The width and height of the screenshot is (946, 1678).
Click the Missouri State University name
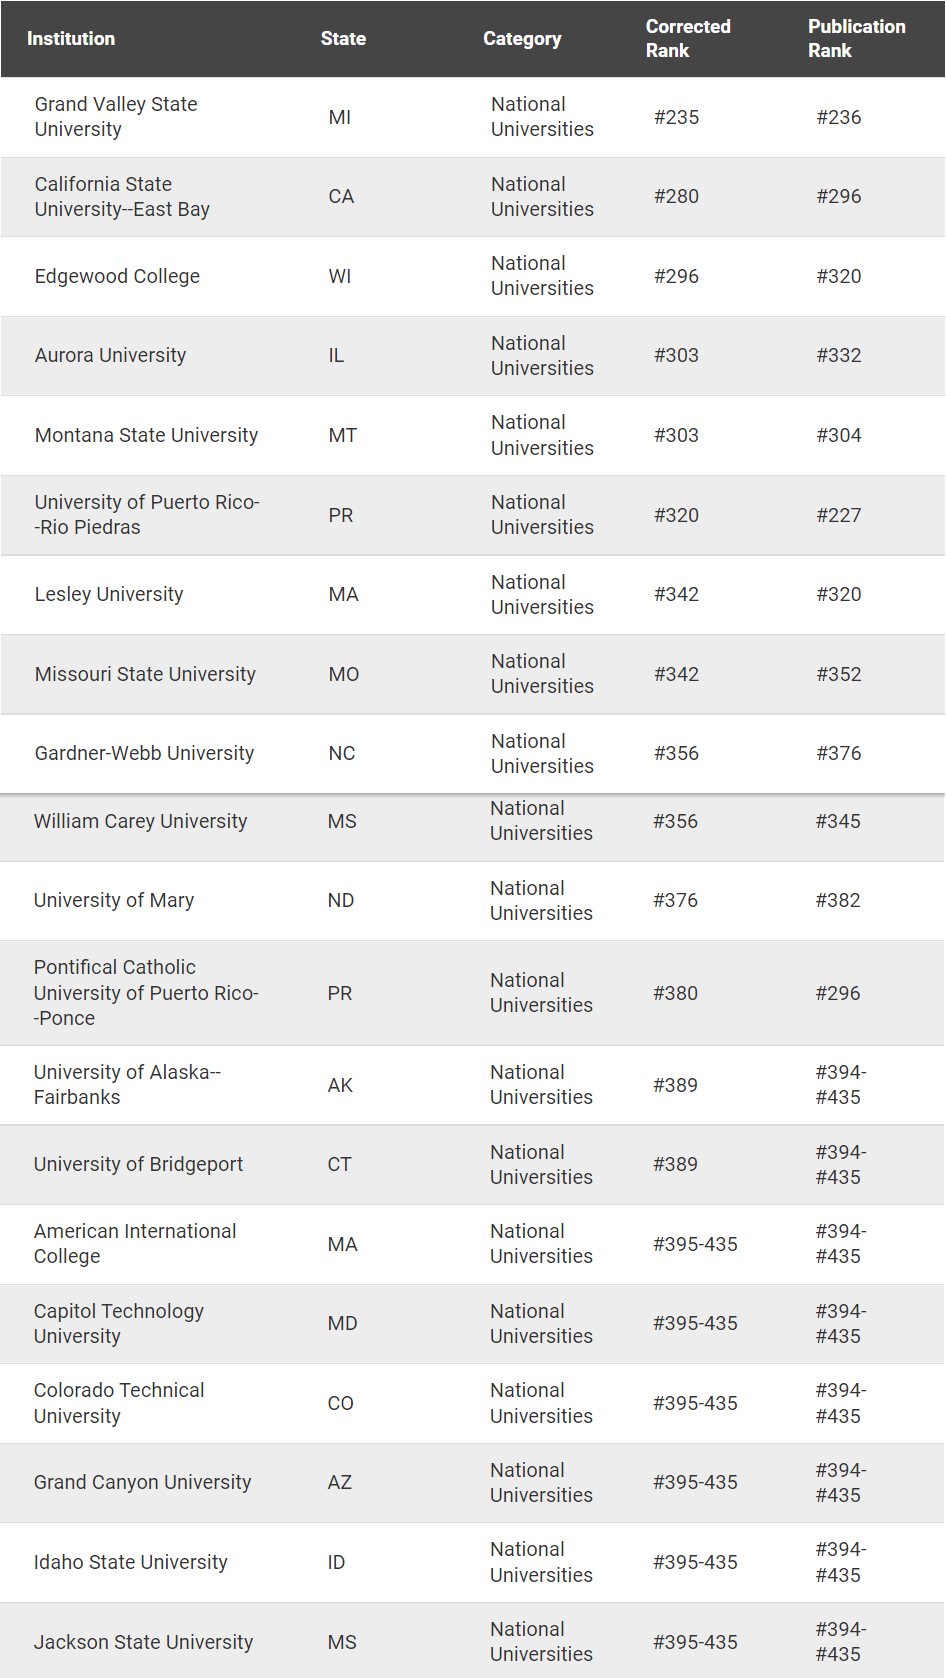coord(145,674)
